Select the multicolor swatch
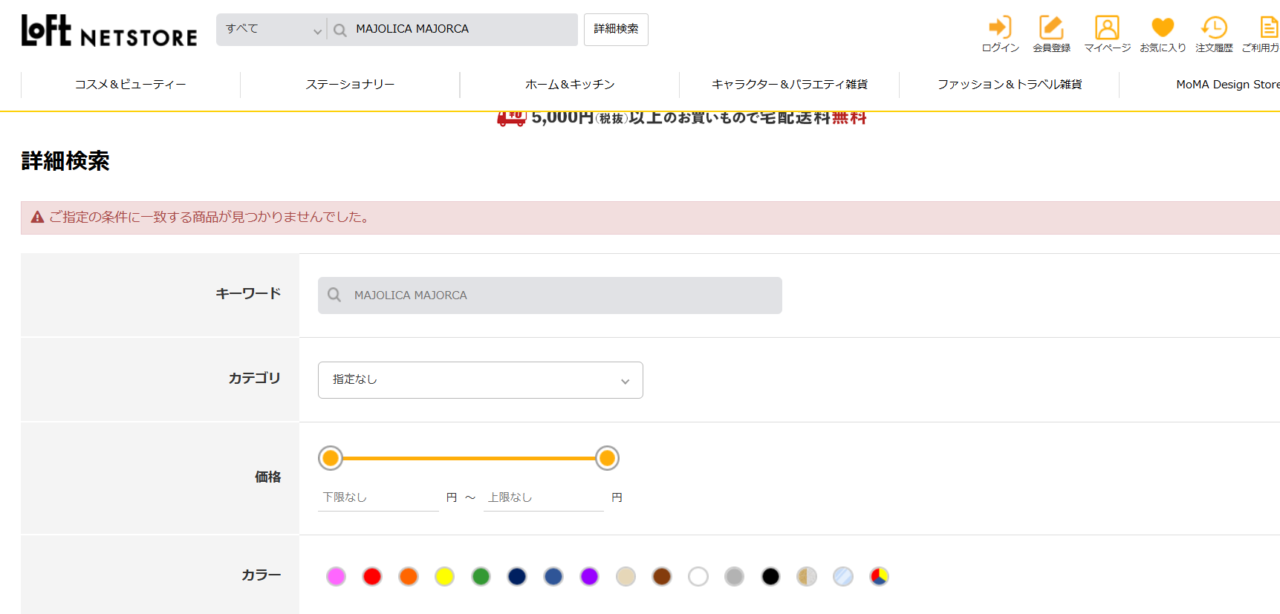 coord(879,576)
